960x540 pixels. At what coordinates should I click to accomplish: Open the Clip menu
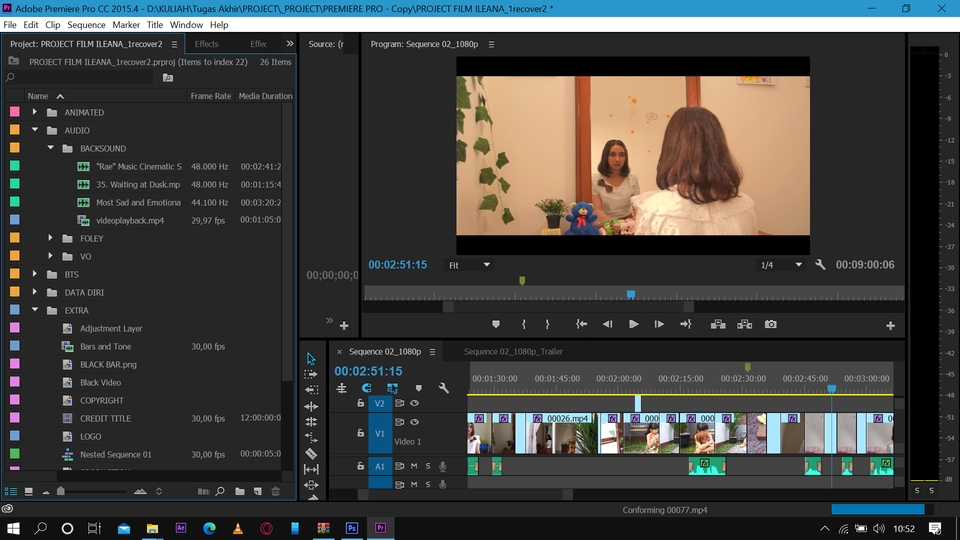pos(53,24)
